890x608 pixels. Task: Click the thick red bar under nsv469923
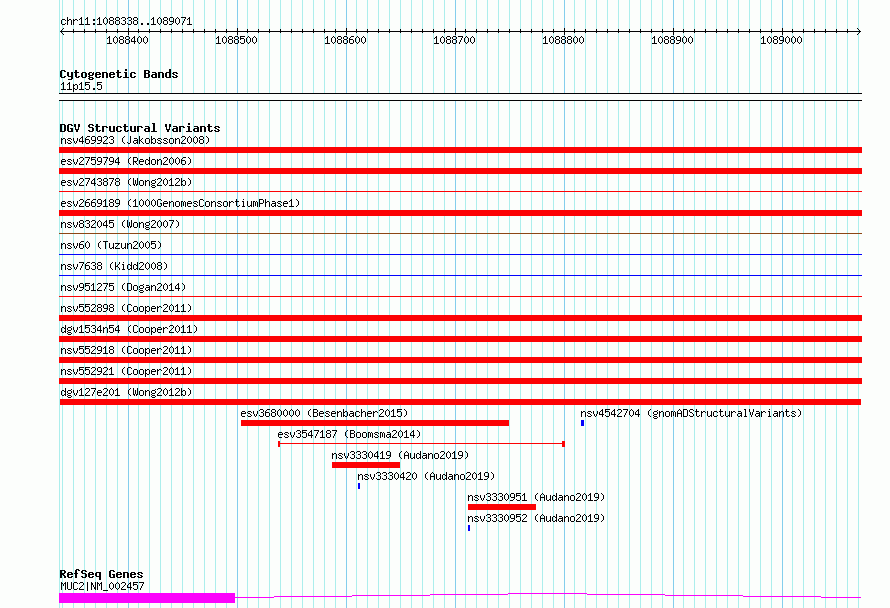point(460,150)
